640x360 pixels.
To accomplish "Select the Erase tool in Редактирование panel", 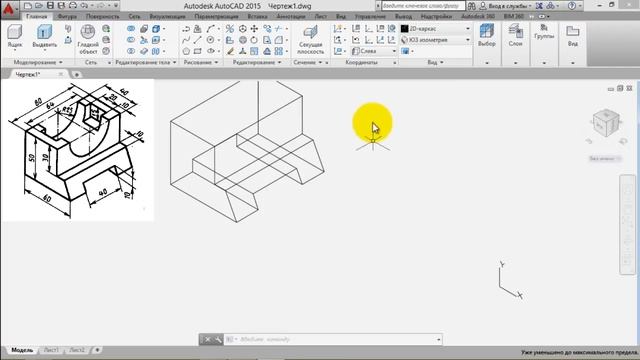I will (x=231, y=51).
